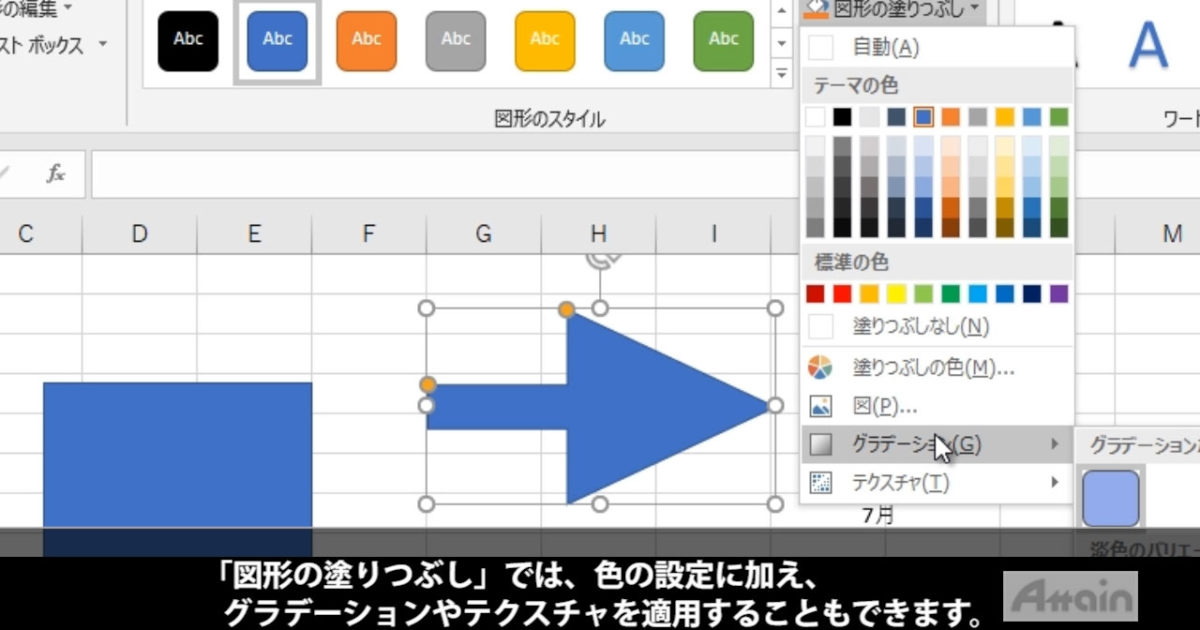
Task: Click column header H
Action: pyautogui.click(x=598, y=233)
